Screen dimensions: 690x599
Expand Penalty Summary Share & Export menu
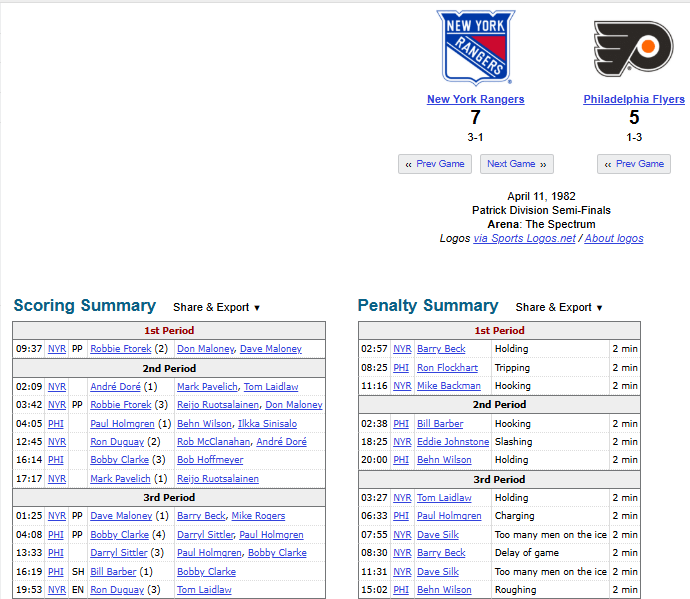[559, 307]
